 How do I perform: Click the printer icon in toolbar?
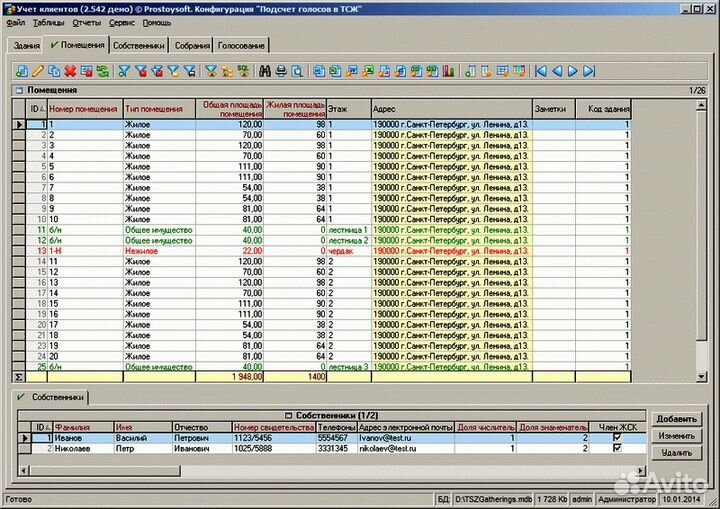pos(281,71)
